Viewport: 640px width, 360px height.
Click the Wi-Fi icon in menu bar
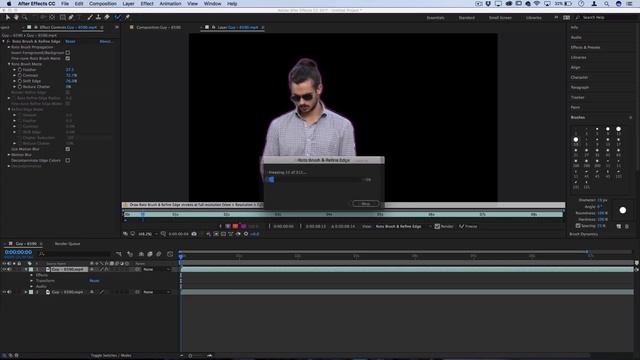pyautogui.click(x=537, y=4)
